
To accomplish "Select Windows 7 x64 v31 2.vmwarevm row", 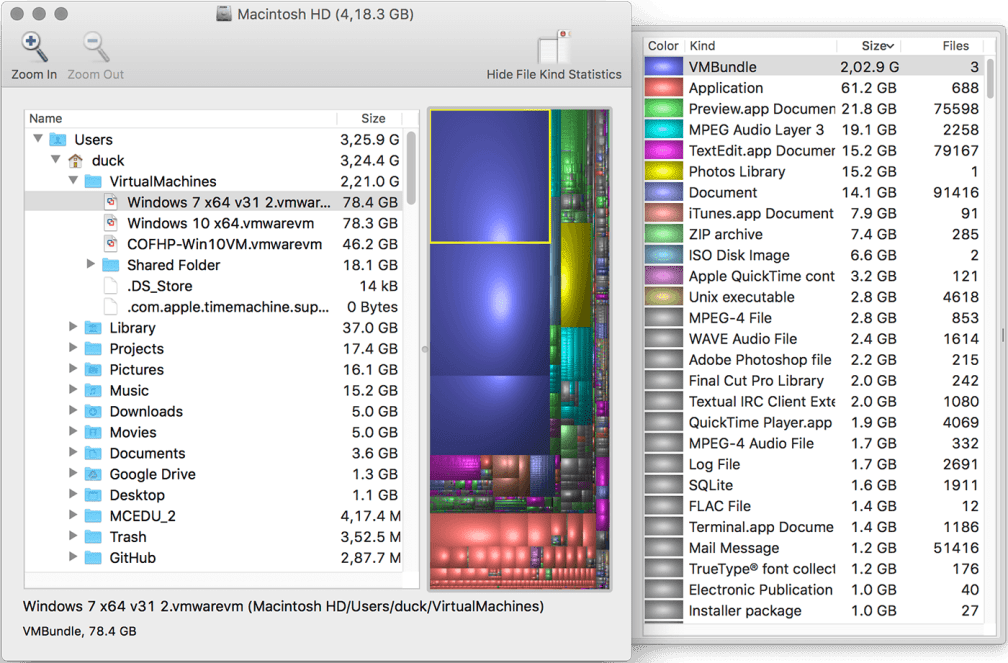I will click(x=214, y=203).
